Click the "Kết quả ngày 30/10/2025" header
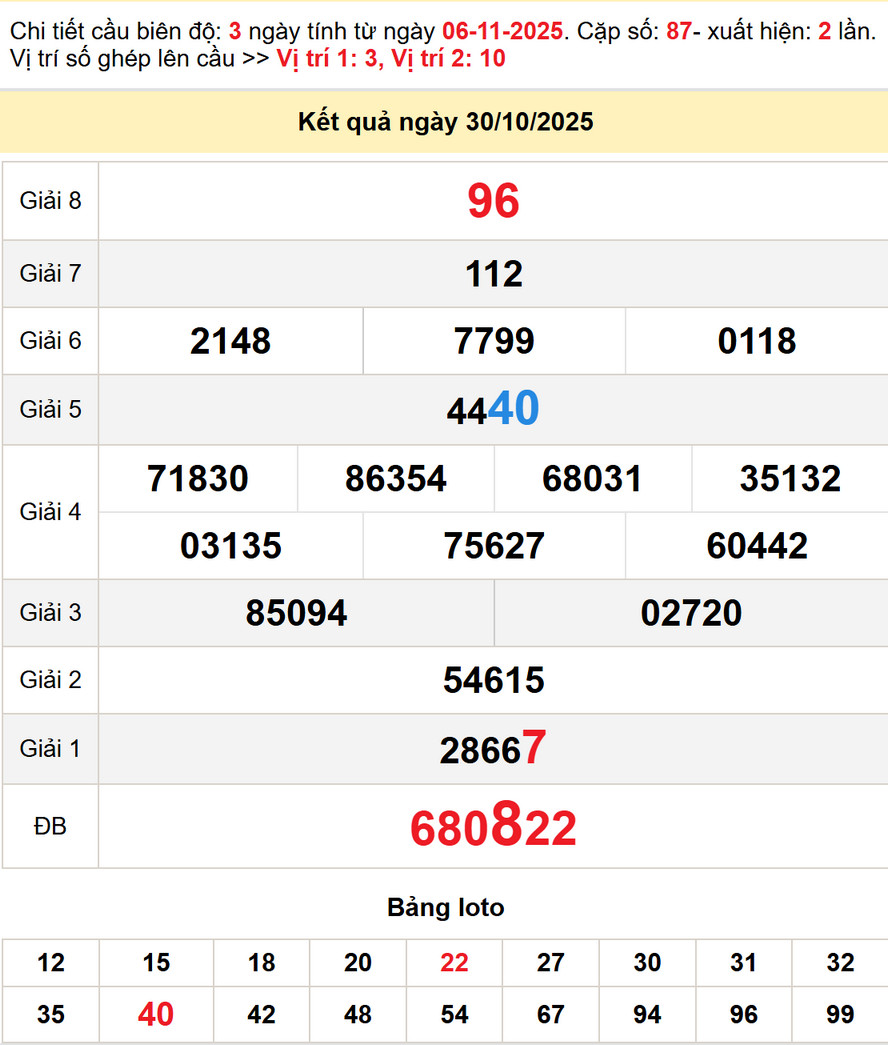Viewport: 888px width, 1045px height. point(445,122)
